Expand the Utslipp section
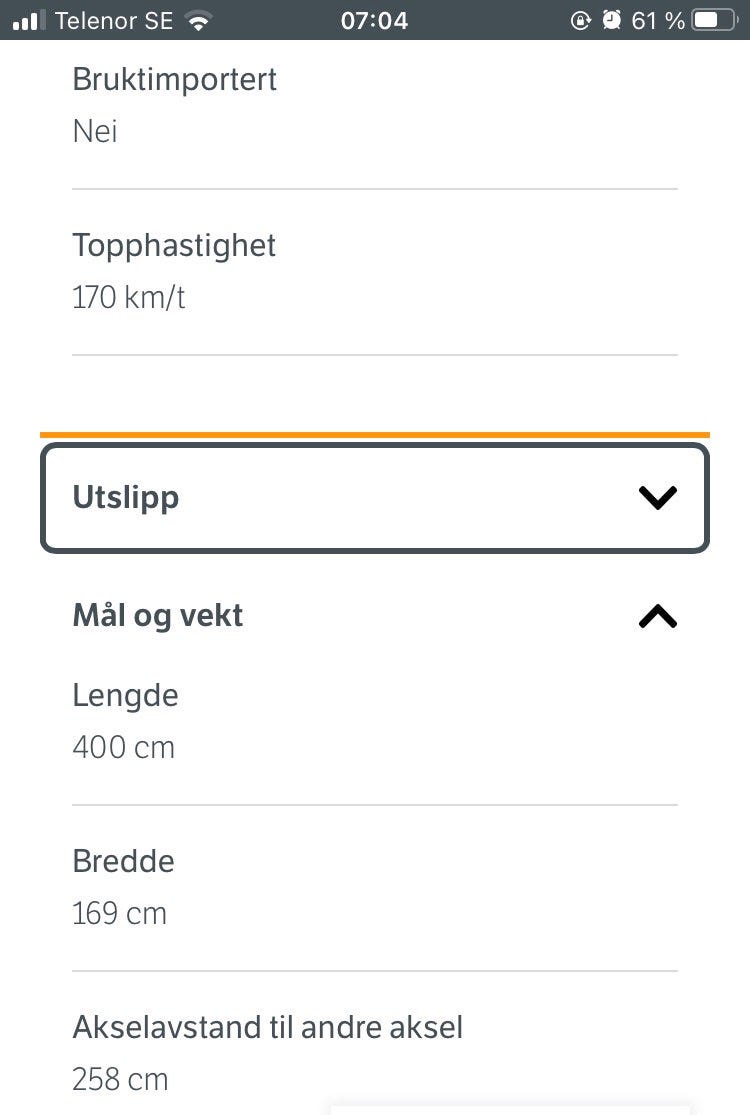 click(375, 498)
